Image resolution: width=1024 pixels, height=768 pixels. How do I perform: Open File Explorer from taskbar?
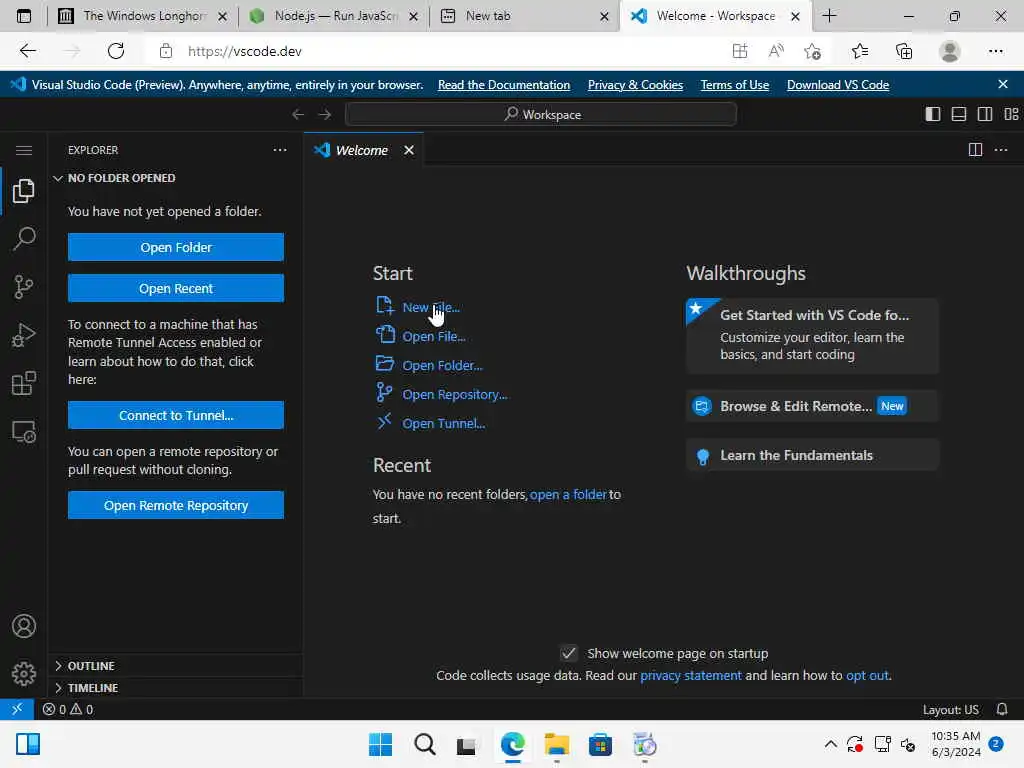pyautogui.click(x=556, y=744)
